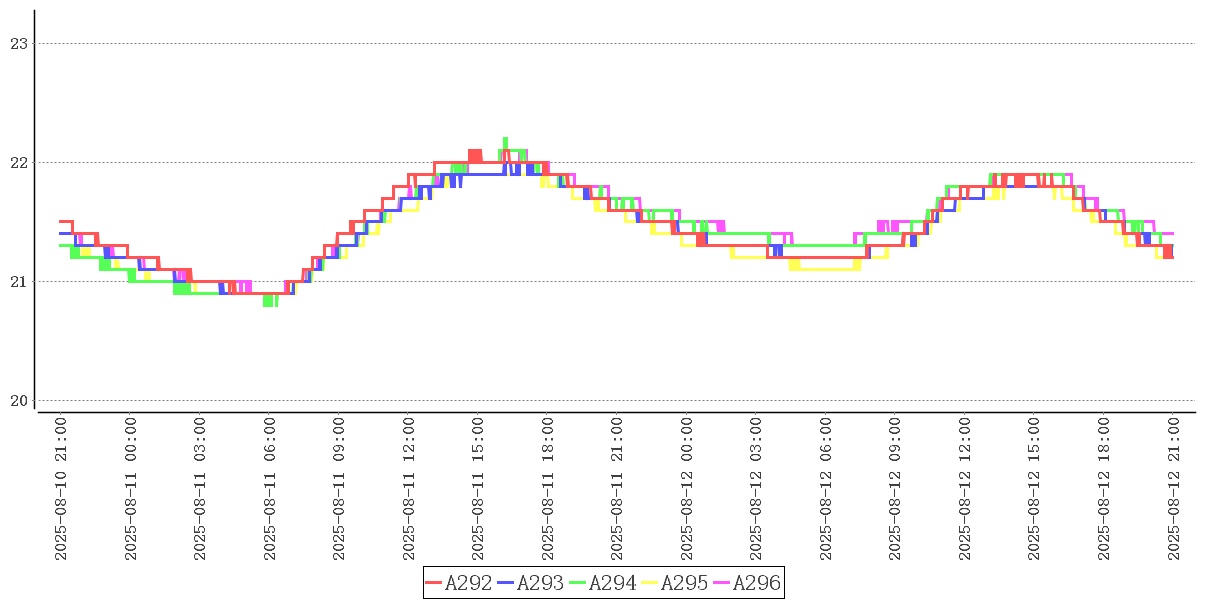The image size is (1207, 600).
Task: Click the y-axis label 20
Action: (x=18, y=401)
